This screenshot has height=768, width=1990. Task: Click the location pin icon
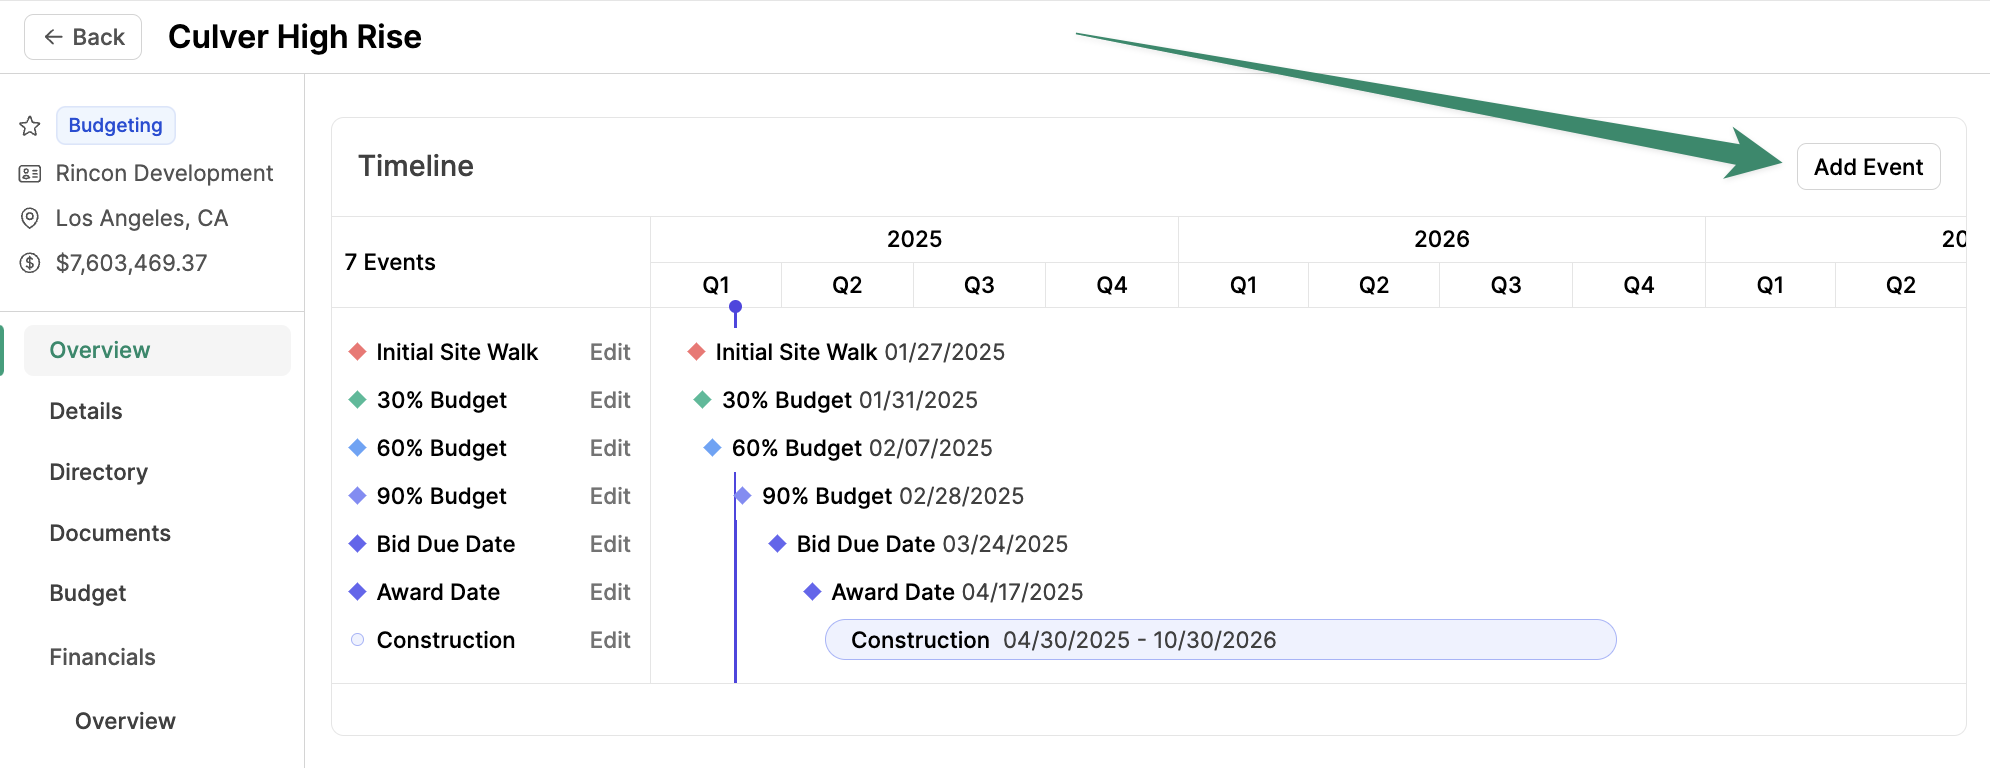pyautogui.click(x=30, y=218)
